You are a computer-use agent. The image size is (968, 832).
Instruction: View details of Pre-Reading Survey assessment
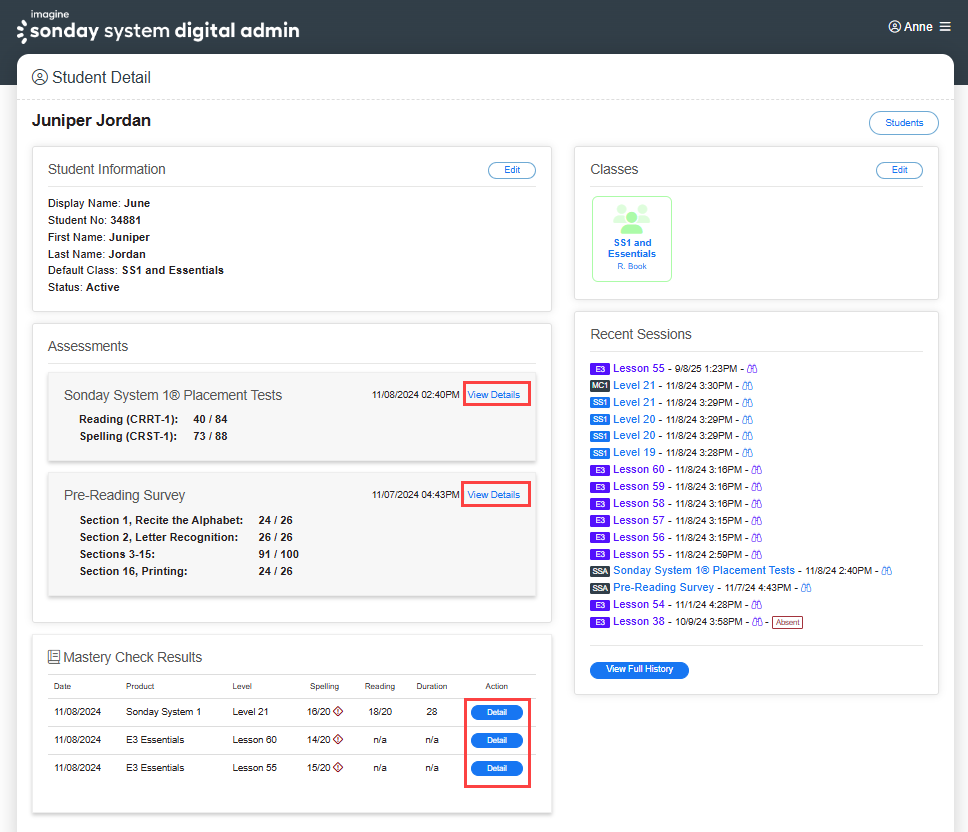[x=494, y=495]
